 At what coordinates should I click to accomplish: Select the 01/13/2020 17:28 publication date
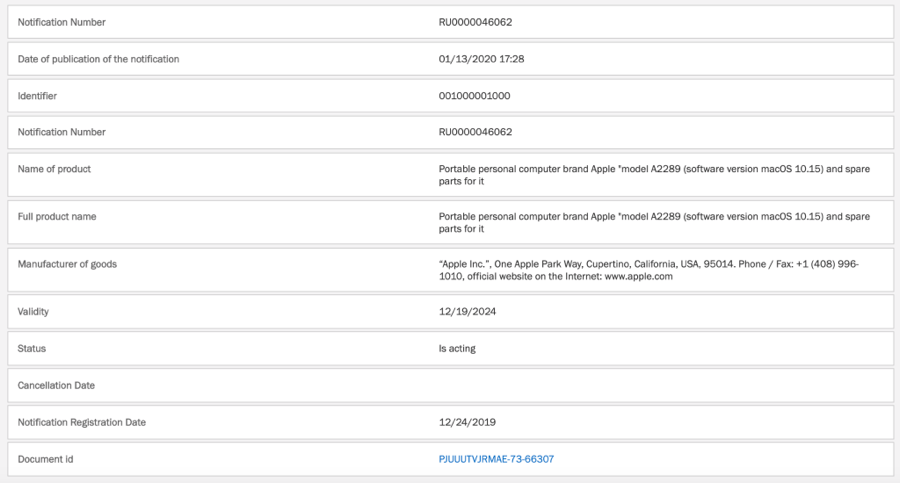tap(481, 59)
